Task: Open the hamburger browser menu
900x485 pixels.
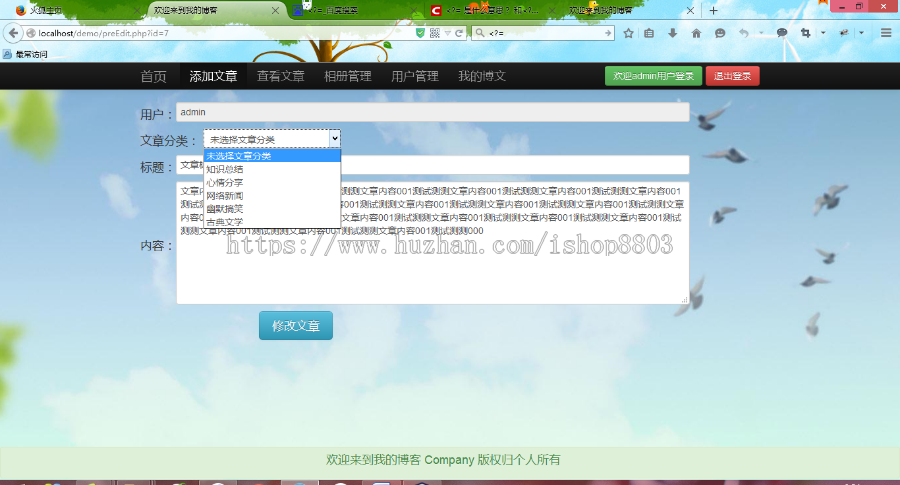Action: [x=886, y=33]
